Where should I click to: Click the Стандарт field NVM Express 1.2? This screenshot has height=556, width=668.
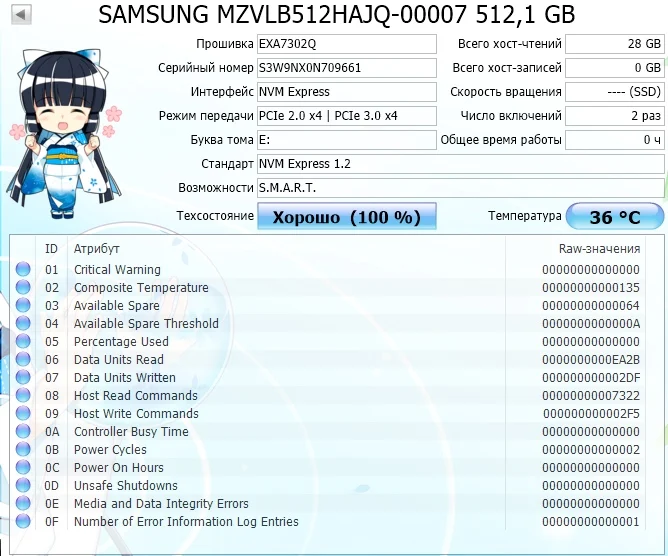[x=461, y=164]
